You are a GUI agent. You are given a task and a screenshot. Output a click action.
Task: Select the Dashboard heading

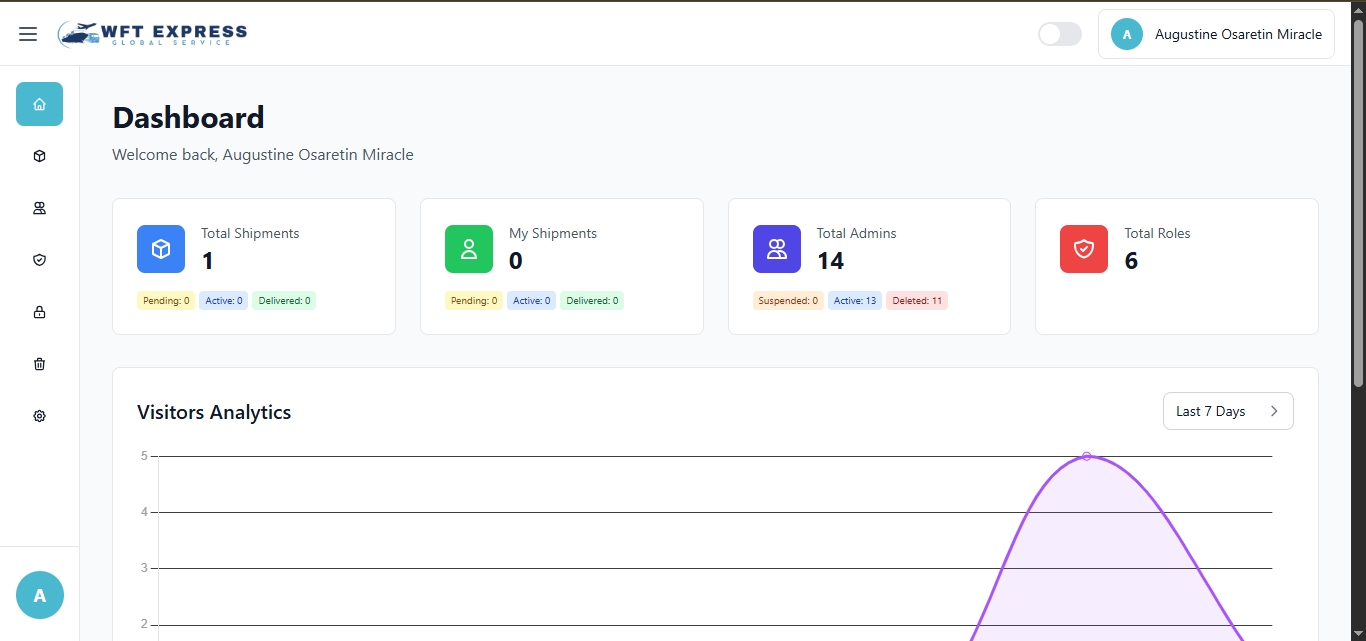point(188,117)
